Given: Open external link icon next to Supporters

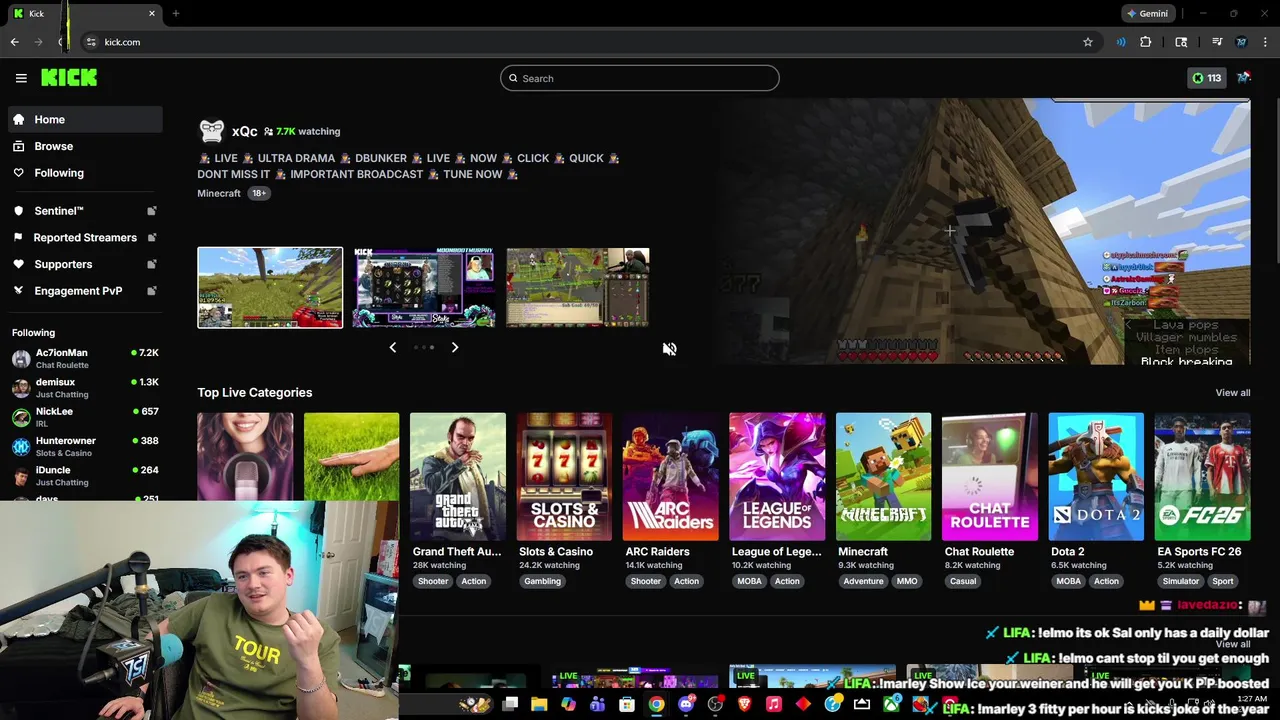Looking at the screenshot, I should [x=152, y=264].
